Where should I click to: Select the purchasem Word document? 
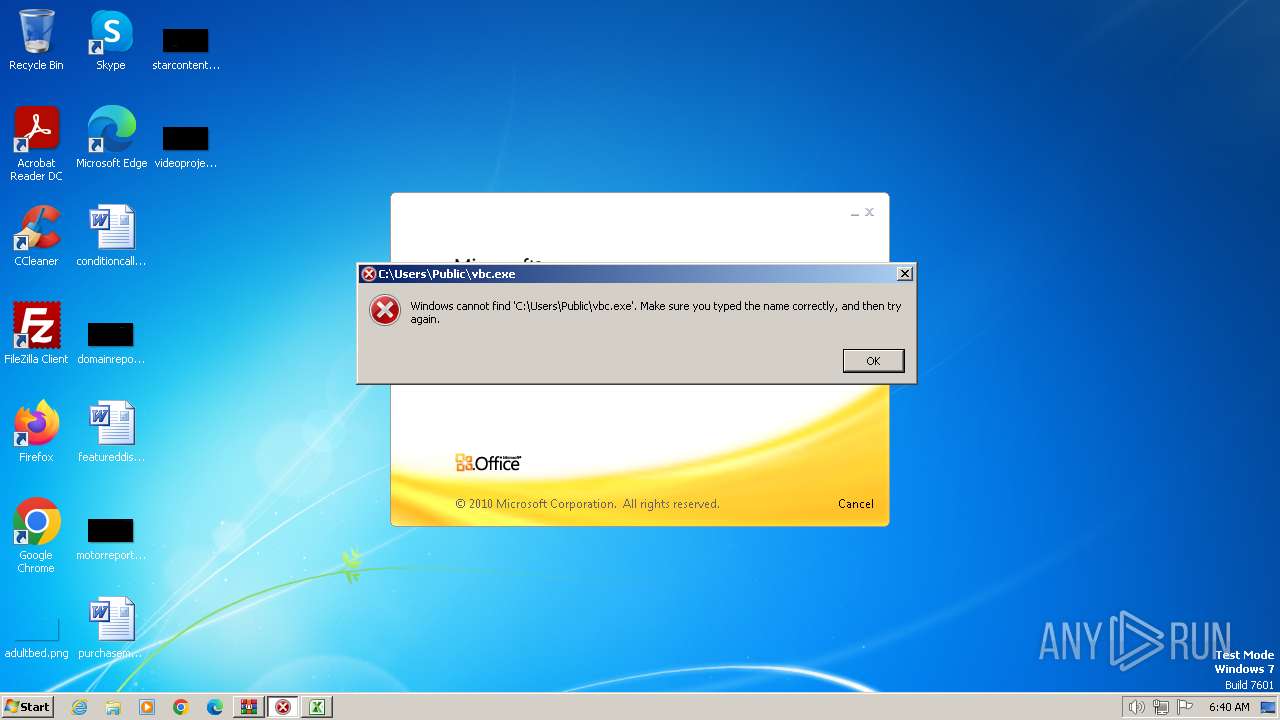[x=111, y=628]
